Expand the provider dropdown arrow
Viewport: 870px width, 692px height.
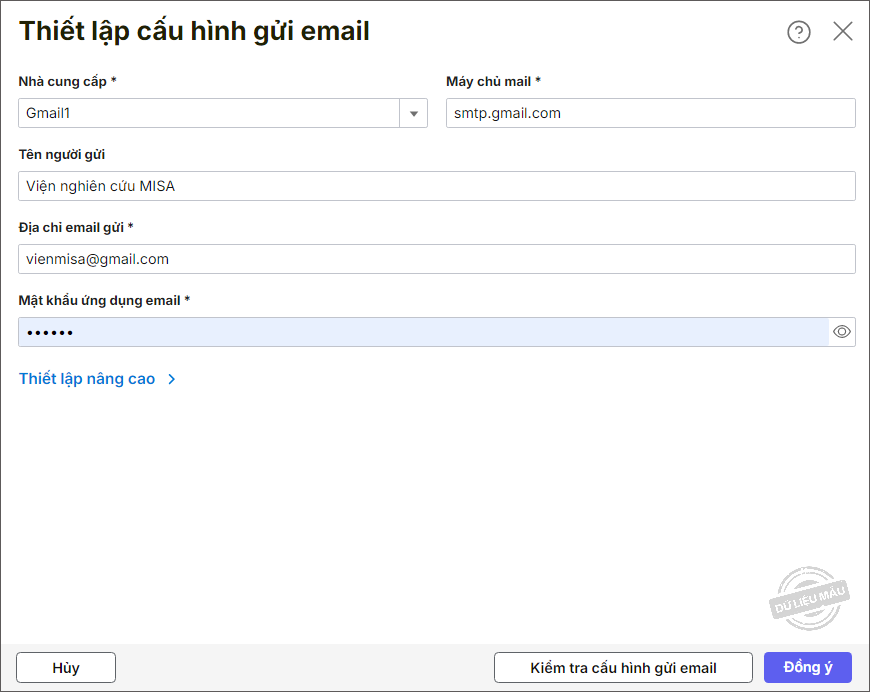point(413,114)
